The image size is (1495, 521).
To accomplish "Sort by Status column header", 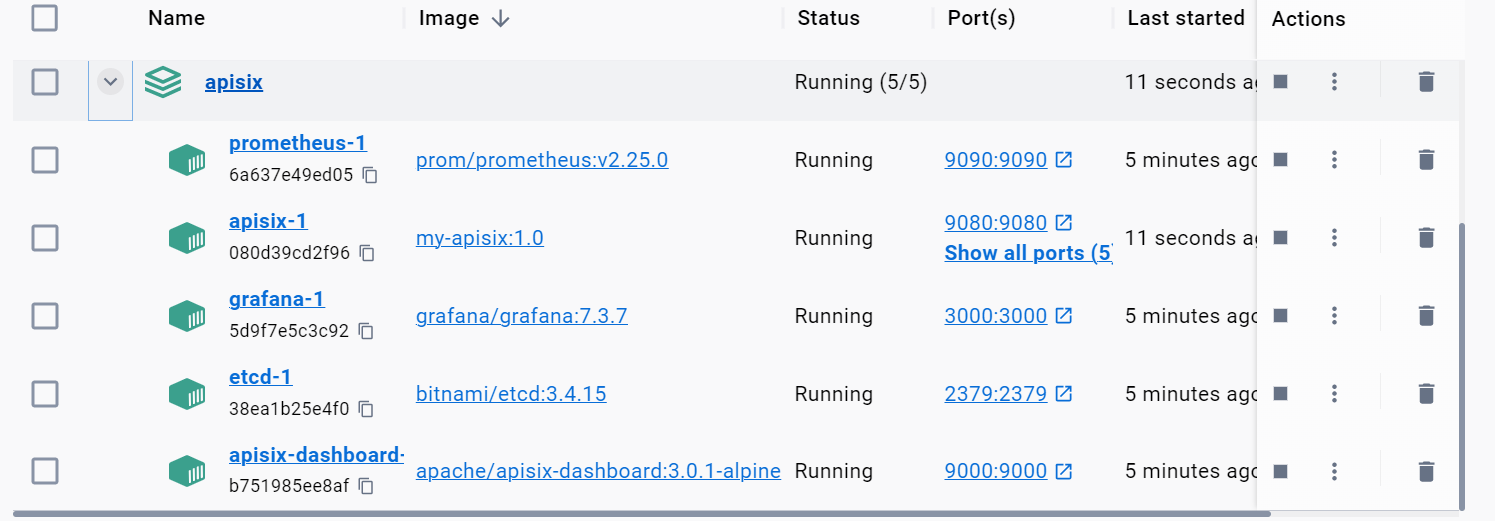I will coord(828,18).
